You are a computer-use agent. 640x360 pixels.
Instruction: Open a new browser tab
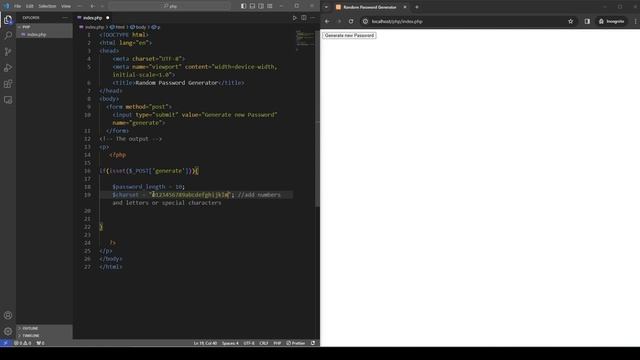[417, 7]
